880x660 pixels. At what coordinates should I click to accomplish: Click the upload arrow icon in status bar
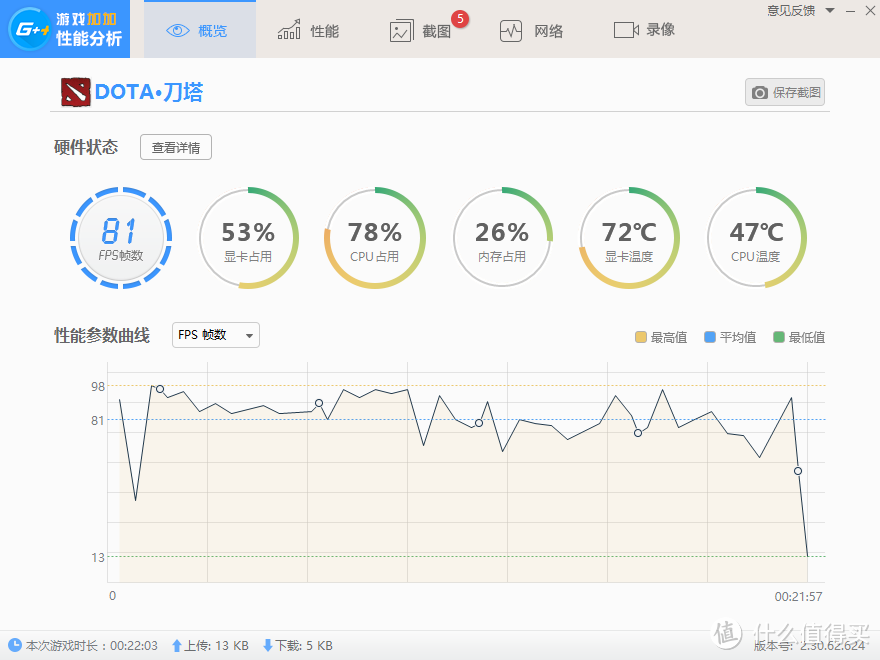pos(177,646)
